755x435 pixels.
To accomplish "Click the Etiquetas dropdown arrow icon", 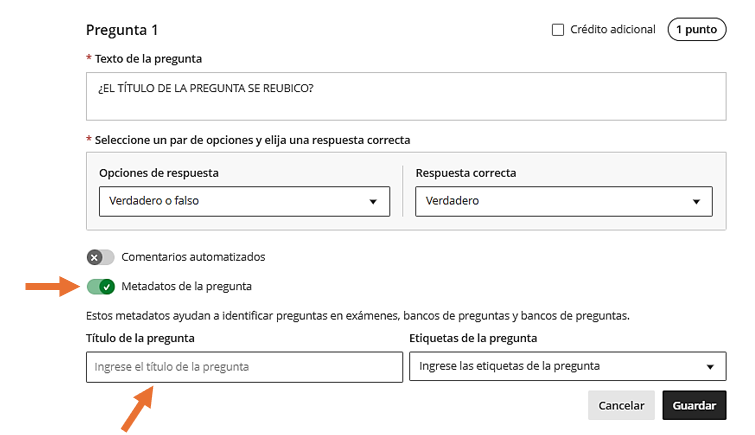I will [x=710, y=367].
